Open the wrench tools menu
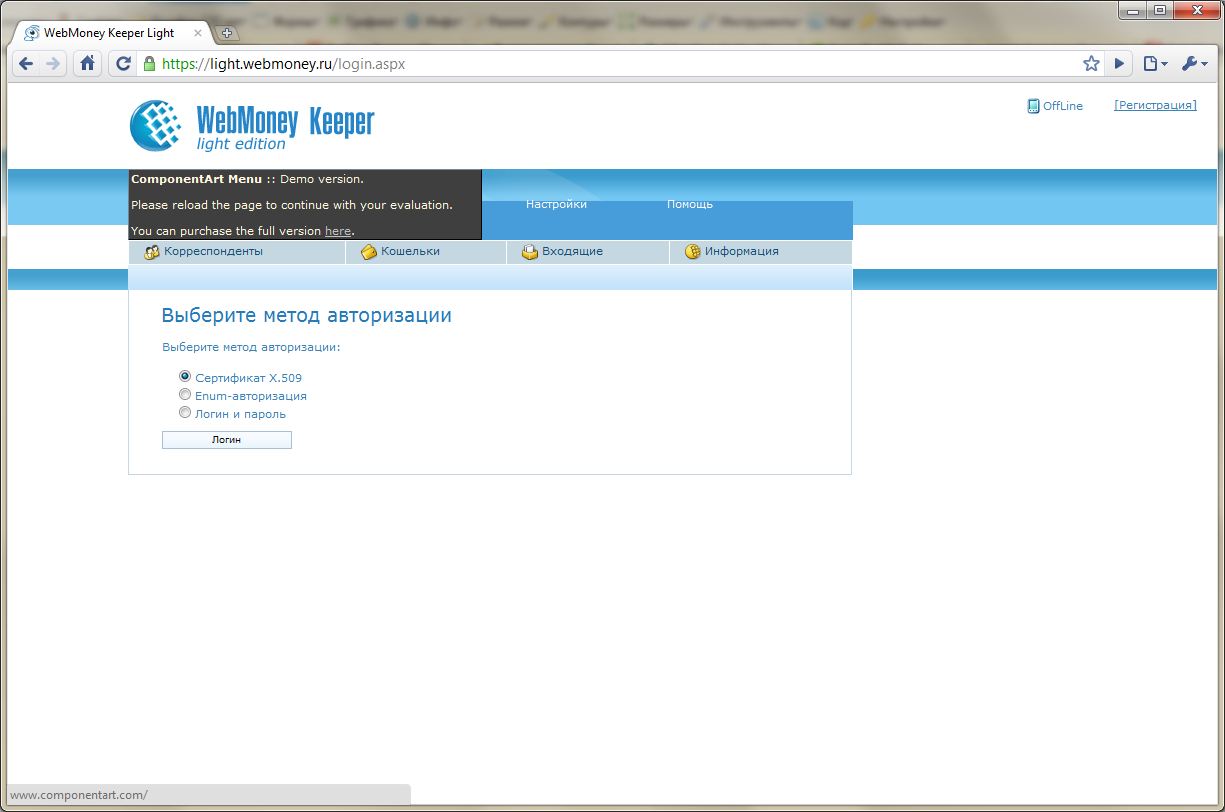Screen dimensions: 1225x812 [x=1194, y=64]
